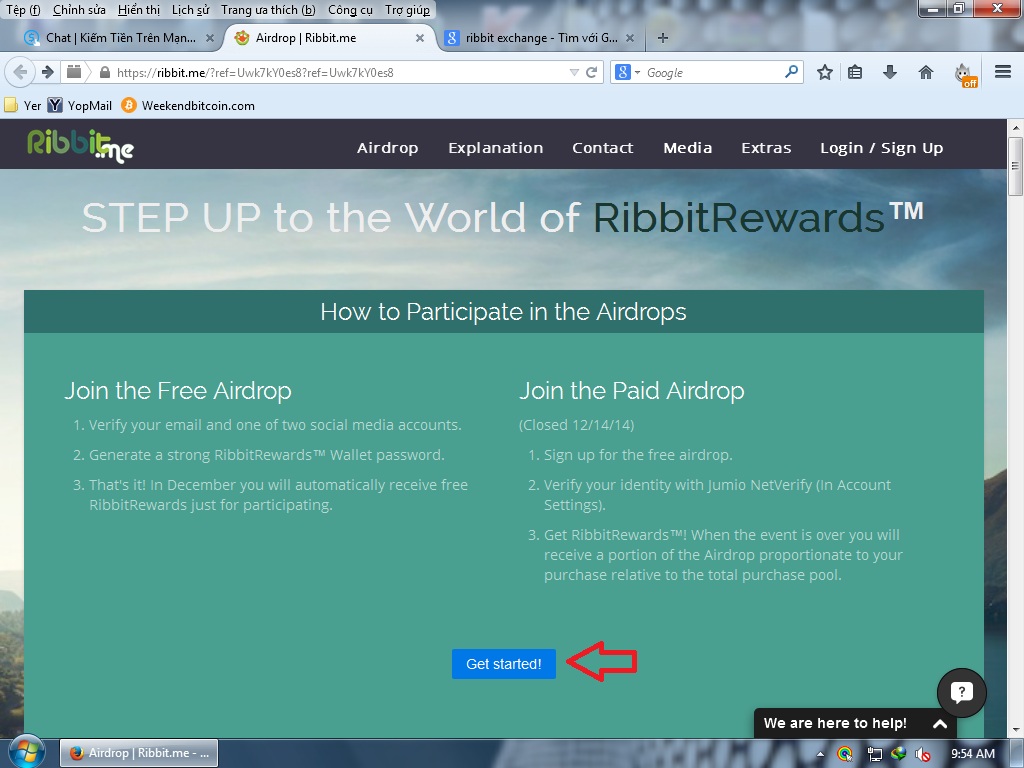
Task: Click the Windows Start orb
Action: pyautogui.click(x=25, y=752)
